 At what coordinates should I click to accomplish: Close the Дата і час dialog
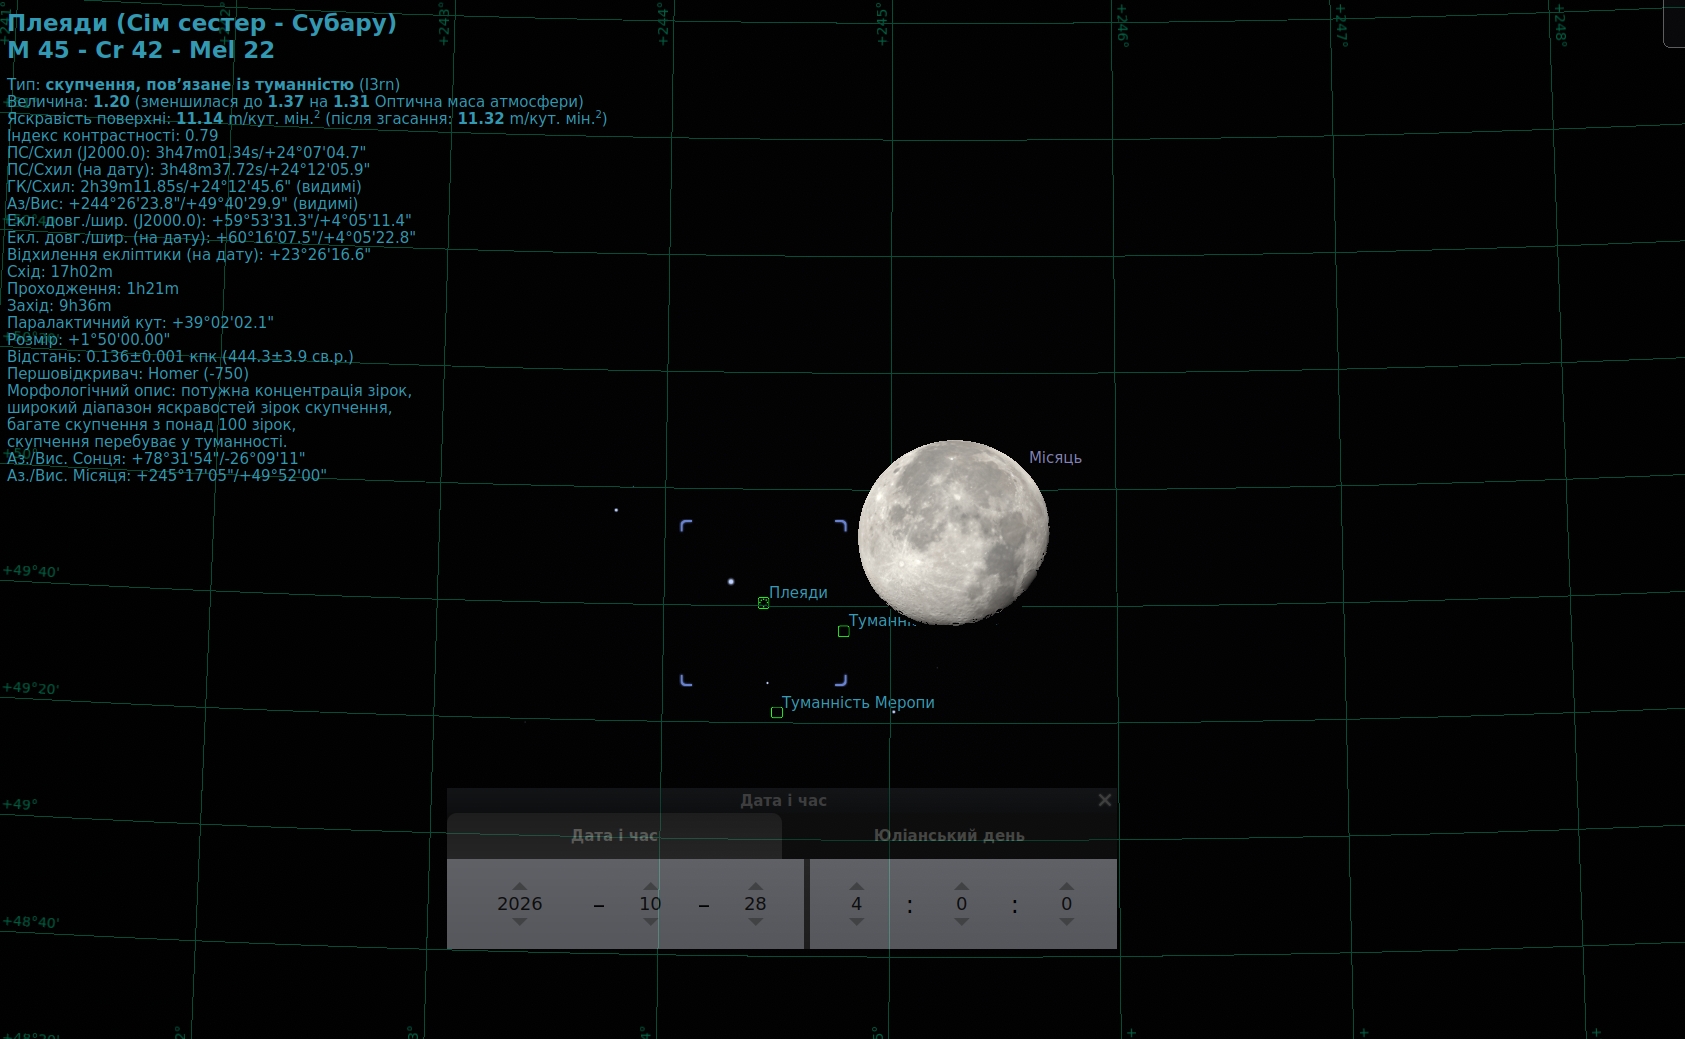(x=1104, y=800)
